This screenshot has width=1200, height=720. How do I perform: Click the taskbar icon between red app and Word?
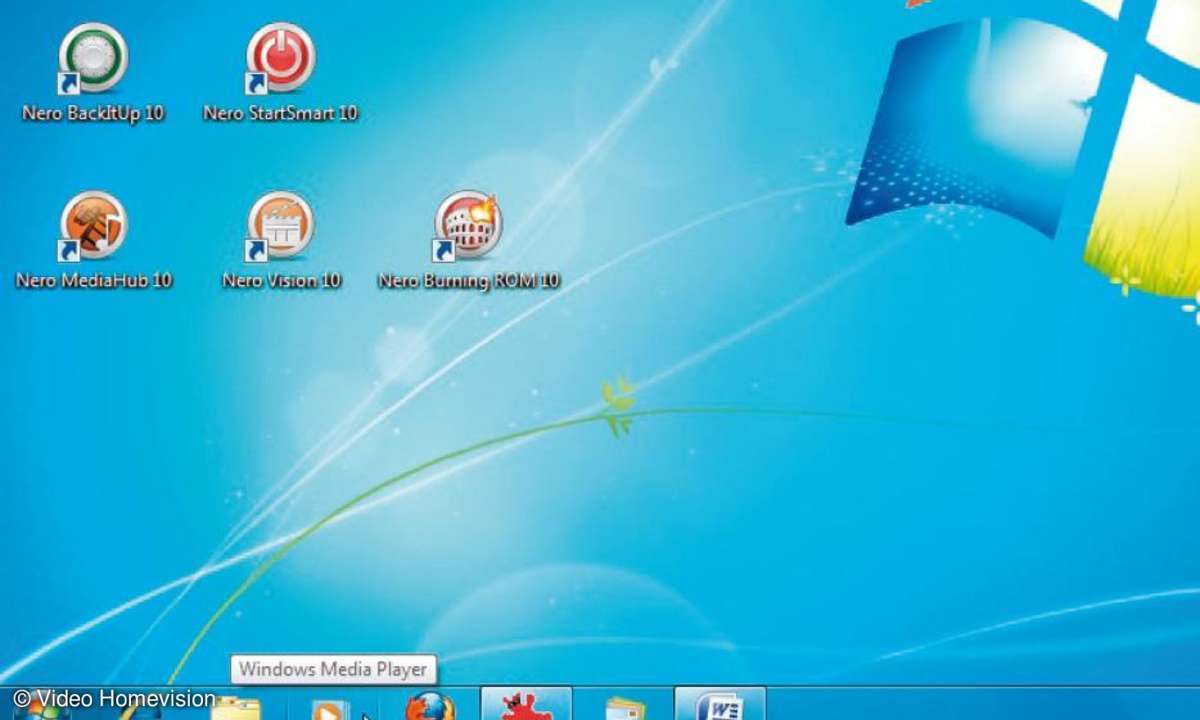click(624, 706)
